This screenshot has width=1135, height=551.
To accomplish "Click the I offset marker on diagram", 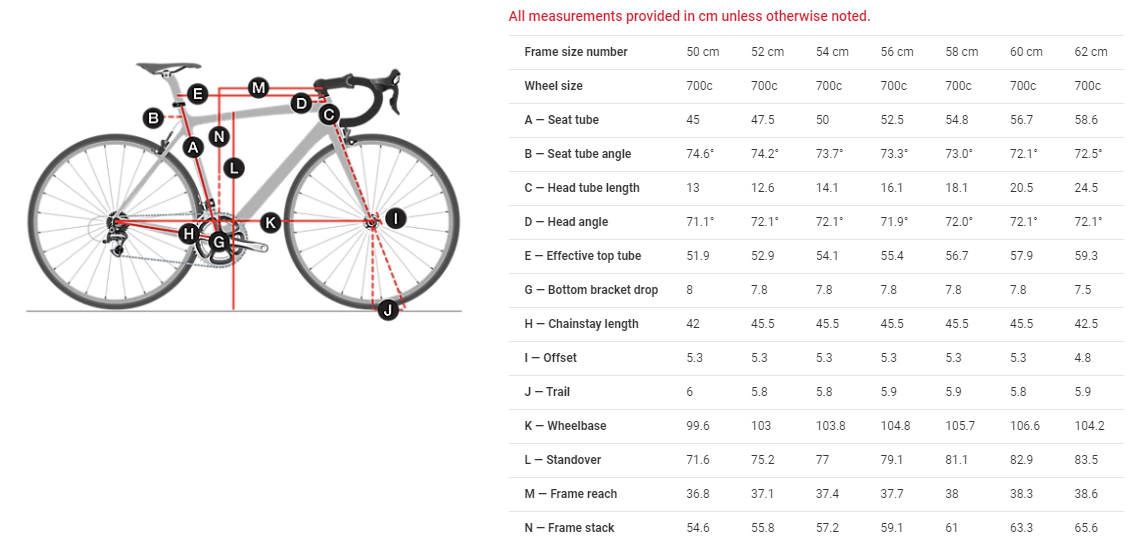I will [x=395, y=218].
